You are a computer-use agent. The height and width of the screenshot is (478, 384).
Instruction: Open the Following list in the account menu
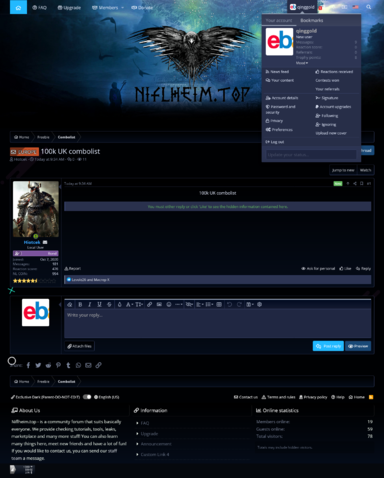[x=327, y=116]
